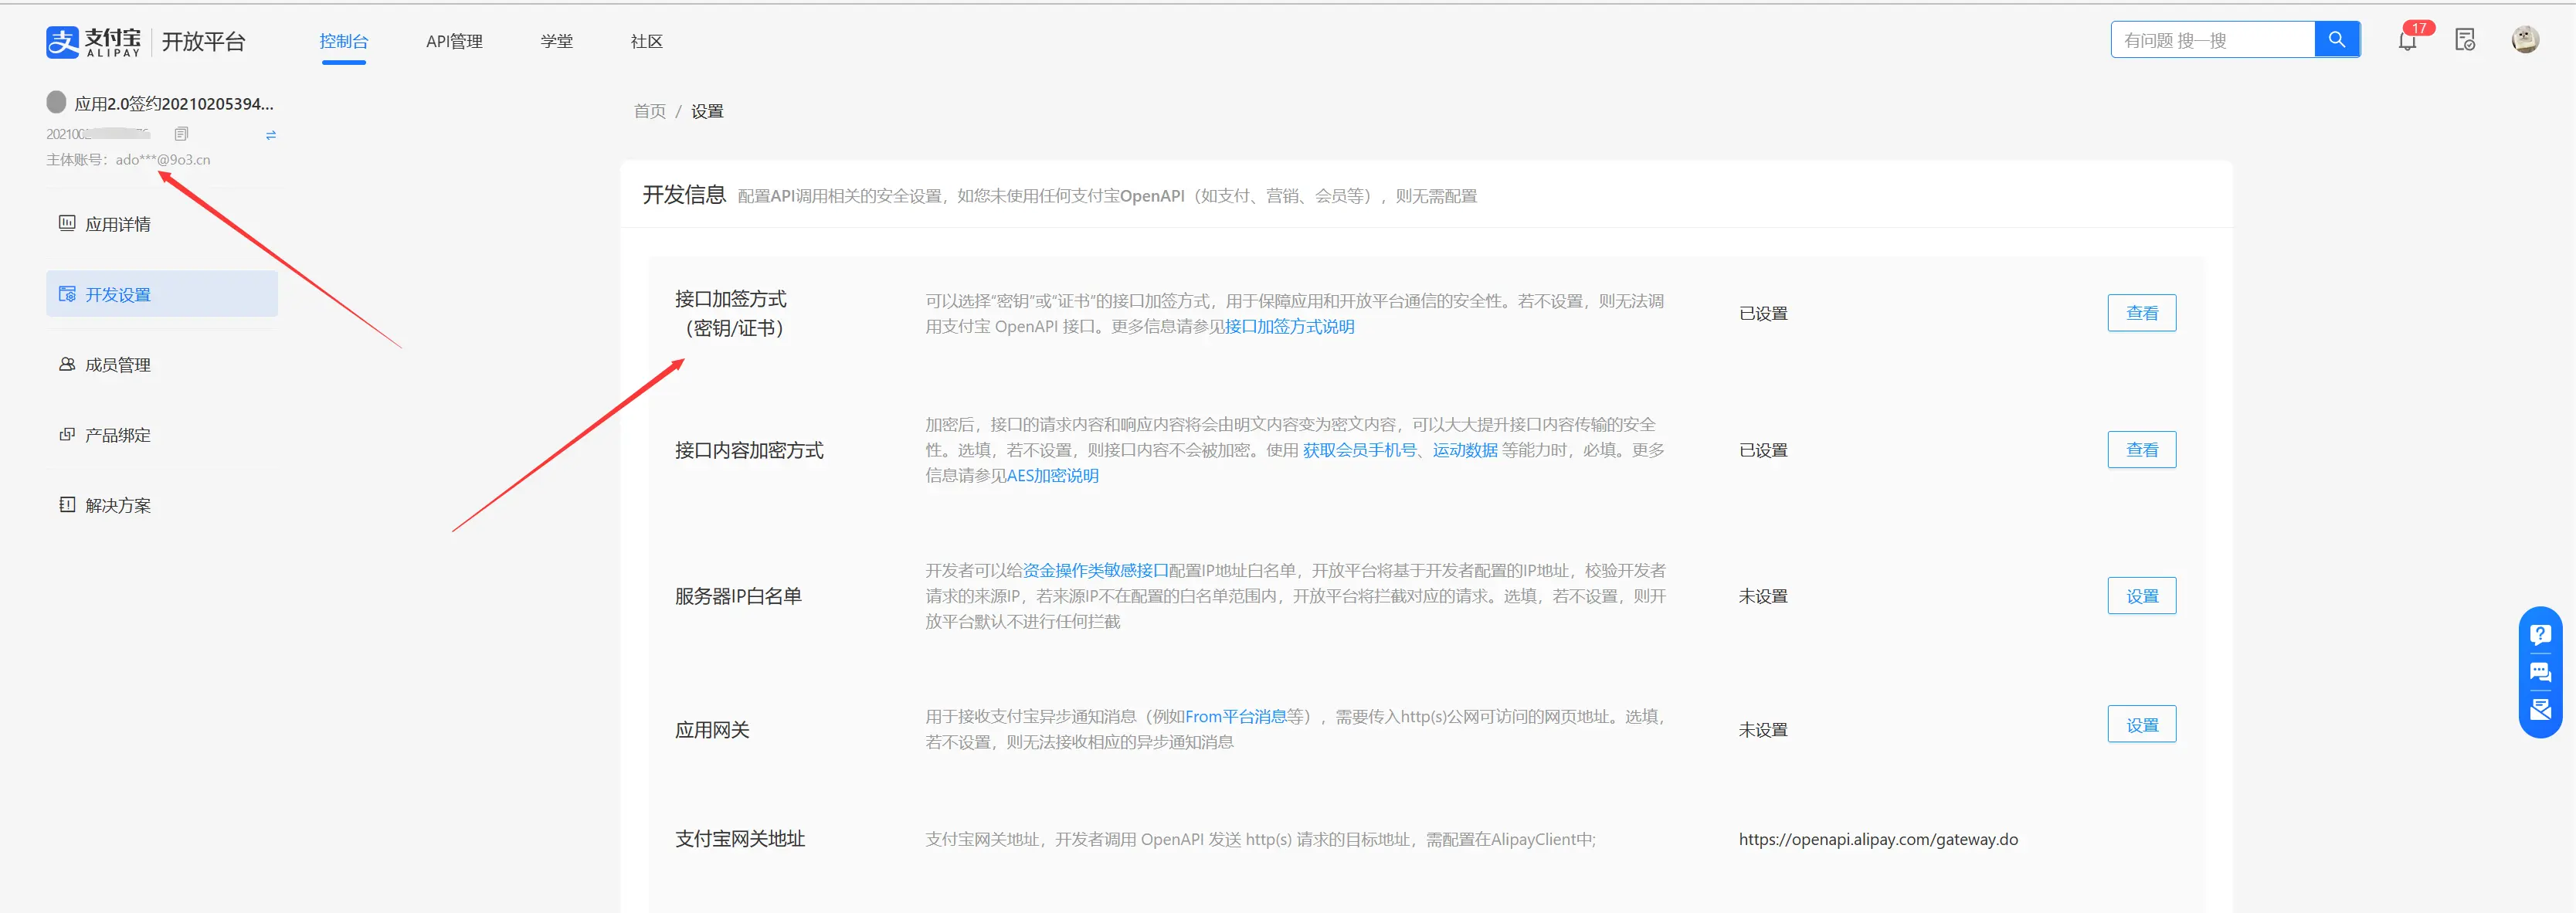Click the search magnifier button
The image size is (2576, 913).
pyautogui.click(x=2337, y=40)
